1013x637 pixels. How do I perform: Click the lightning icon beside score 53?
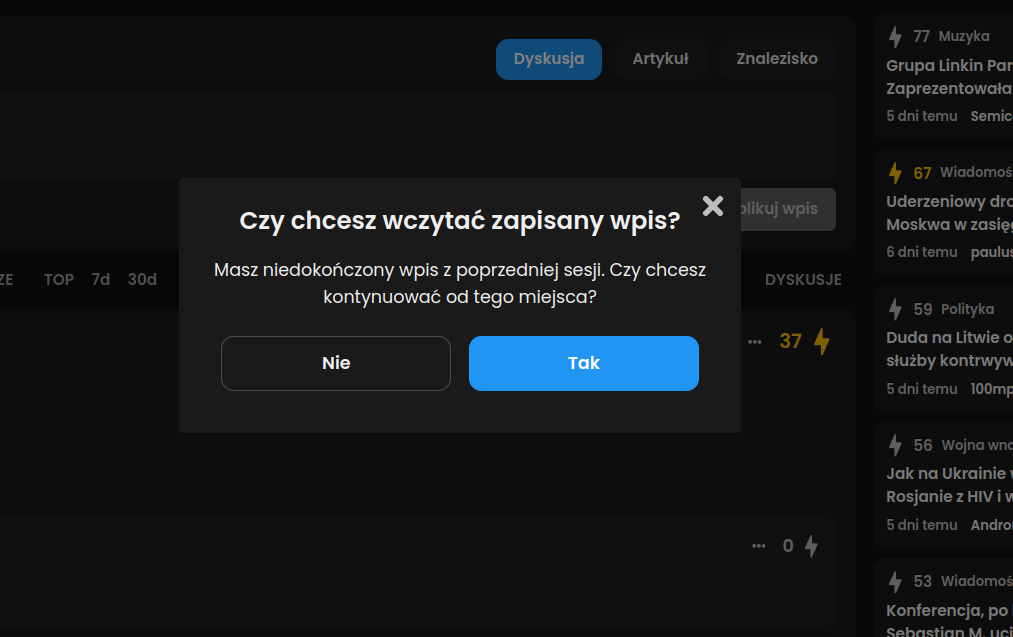pyautogui.click(x=895, y=581)
